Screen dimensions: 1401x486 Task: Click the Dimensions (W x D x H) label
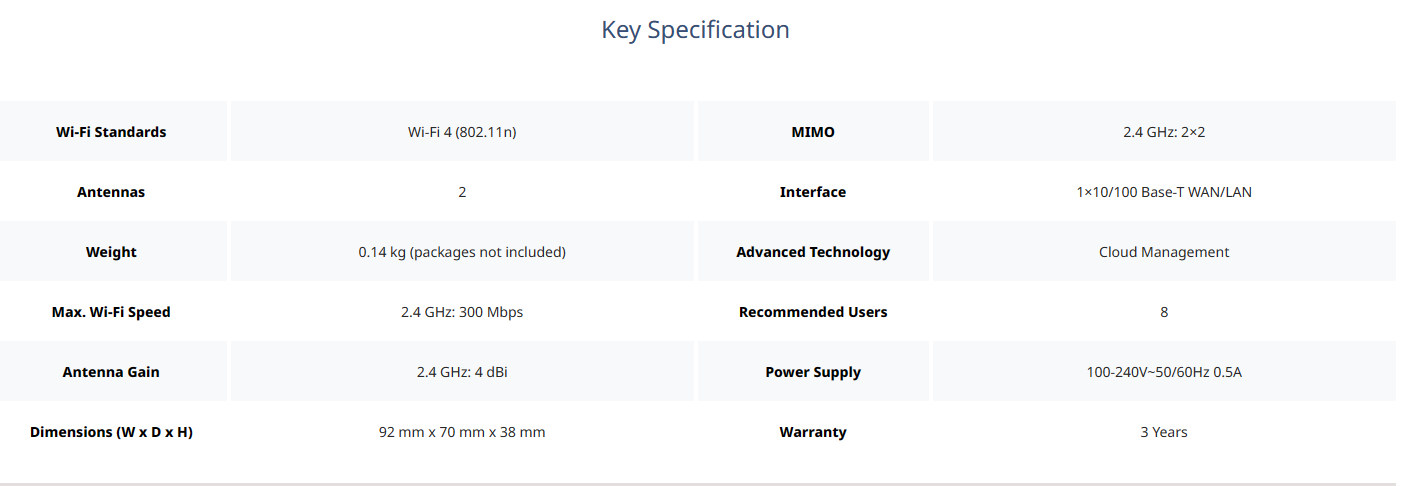(111, 432)
